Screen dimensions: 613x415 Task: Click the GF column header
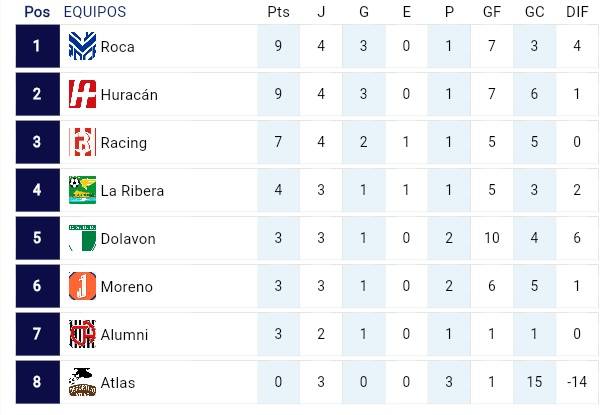492,12
